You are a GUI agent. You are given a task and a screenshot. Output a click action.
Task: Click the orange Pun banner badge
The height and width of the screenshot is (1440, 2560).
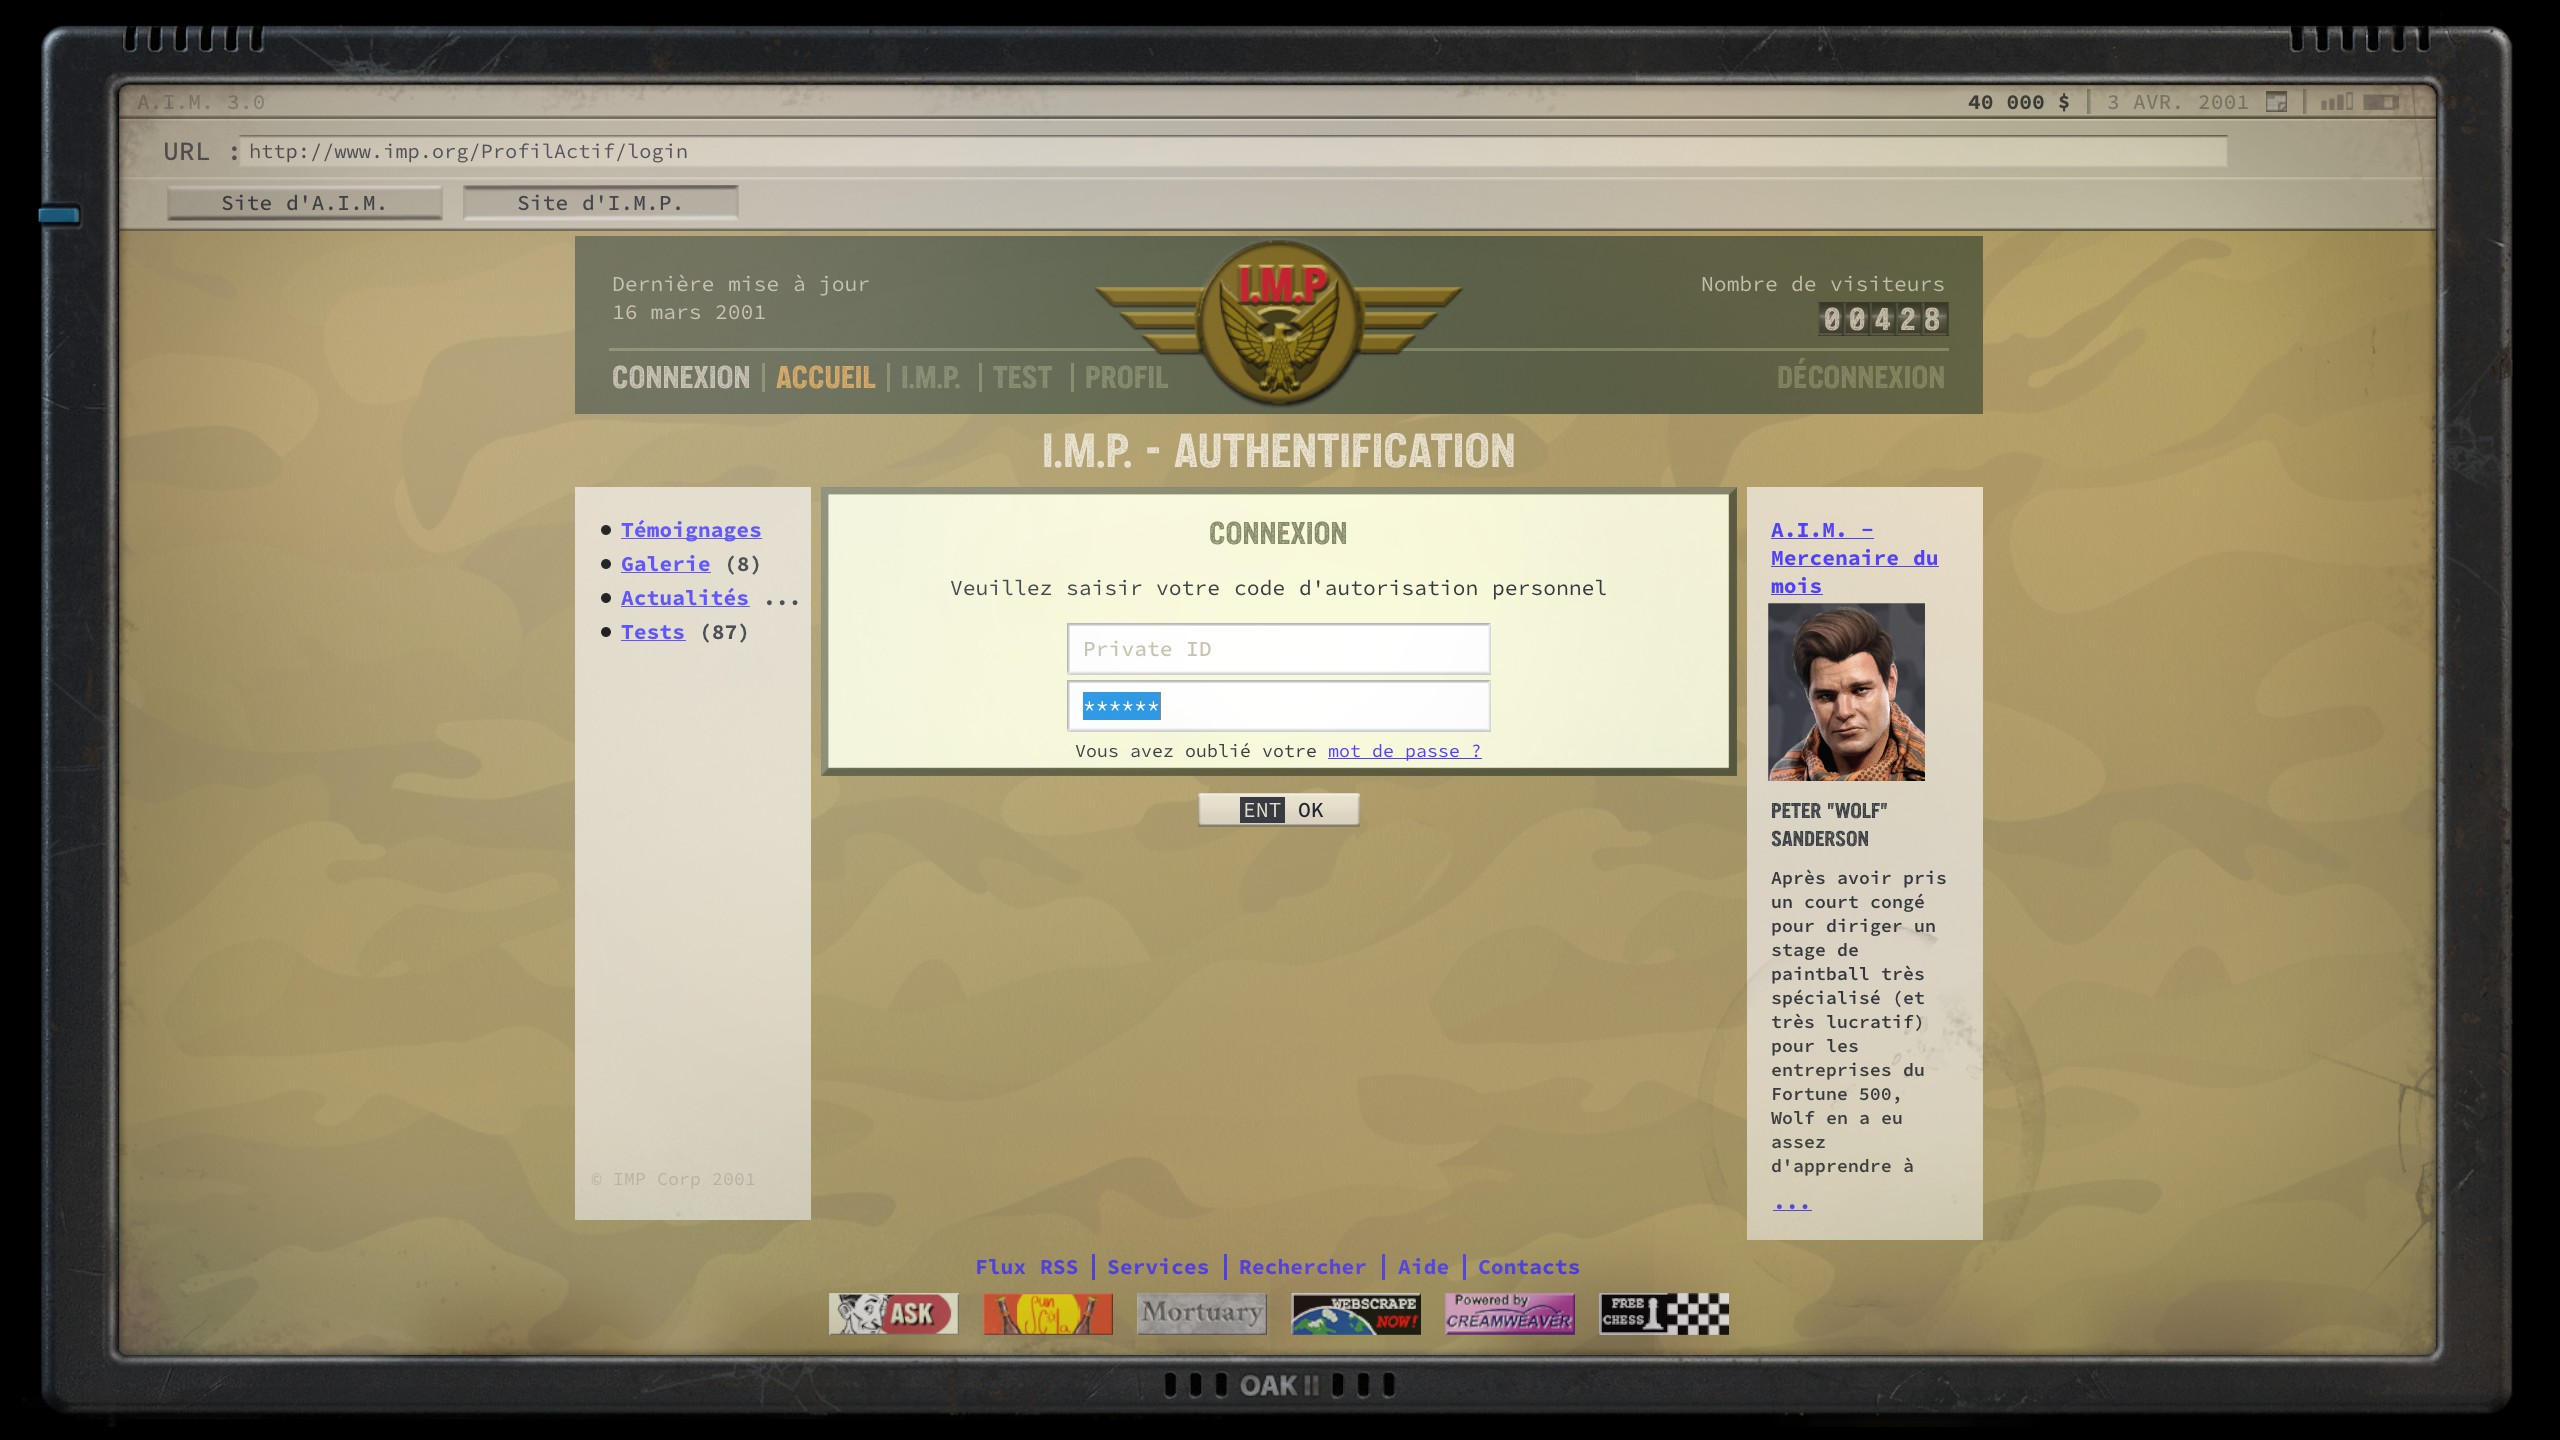tap(1047, 1314)
